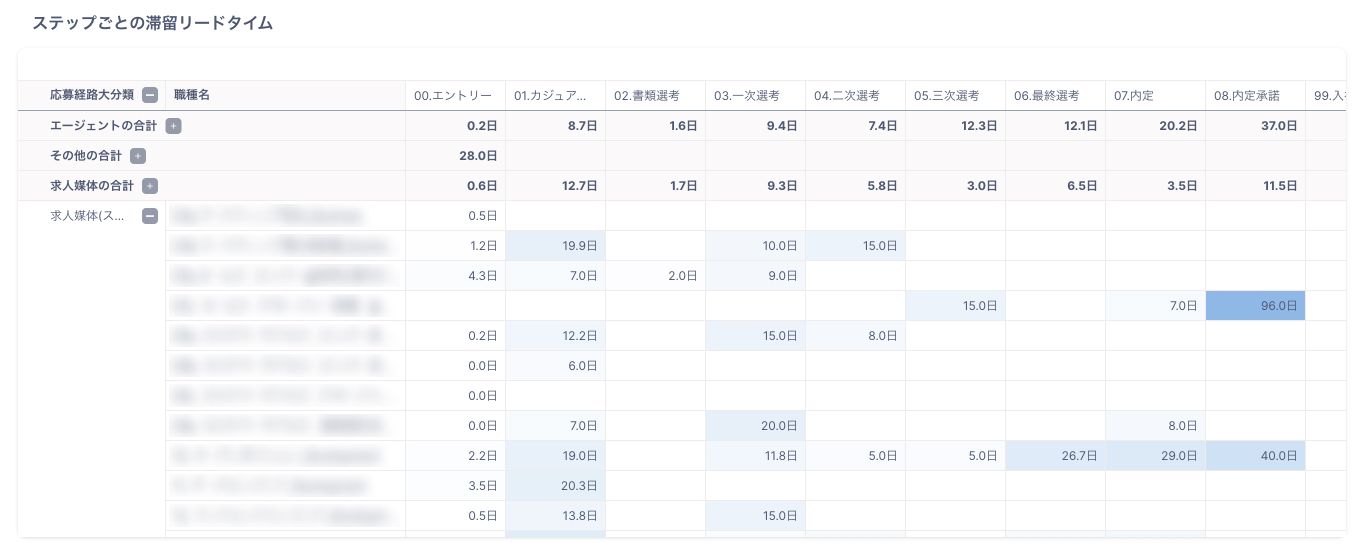Image resolution: width=1364 pixels, height=543 pixels.
Task: Expand the エージェントの合計 row
Action: click(x=173, y=126)
